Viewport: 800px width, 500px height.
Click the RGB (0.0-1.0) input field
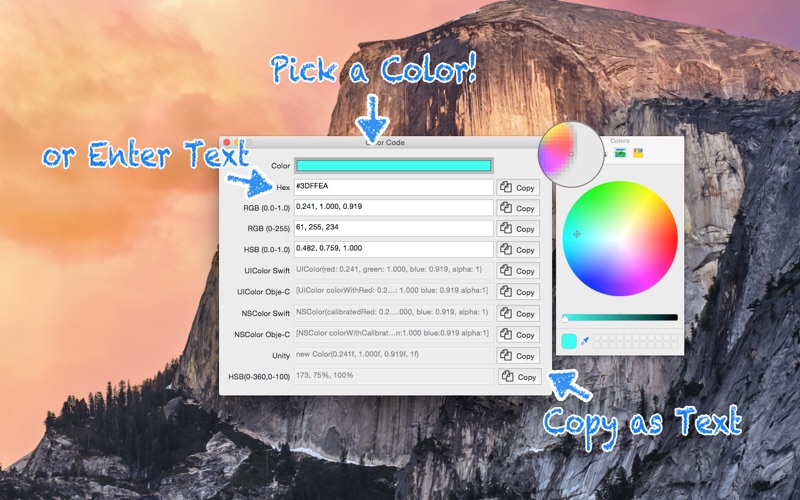pyautogui.click(x=393, y=207)
